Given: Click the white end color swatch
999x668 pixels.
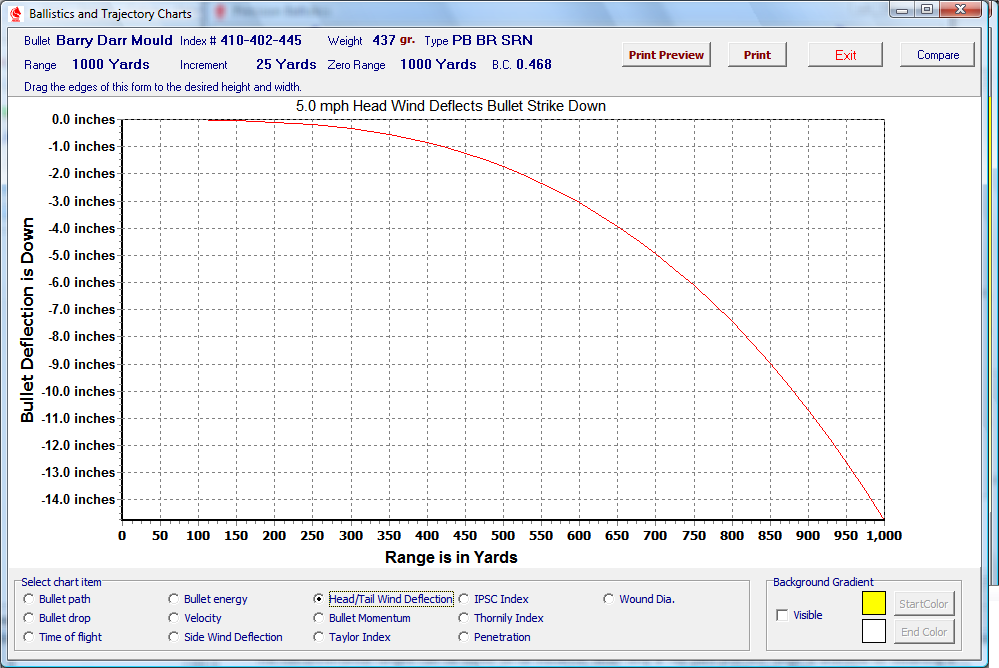Looking at the screenshot, I should coord(873,632).
